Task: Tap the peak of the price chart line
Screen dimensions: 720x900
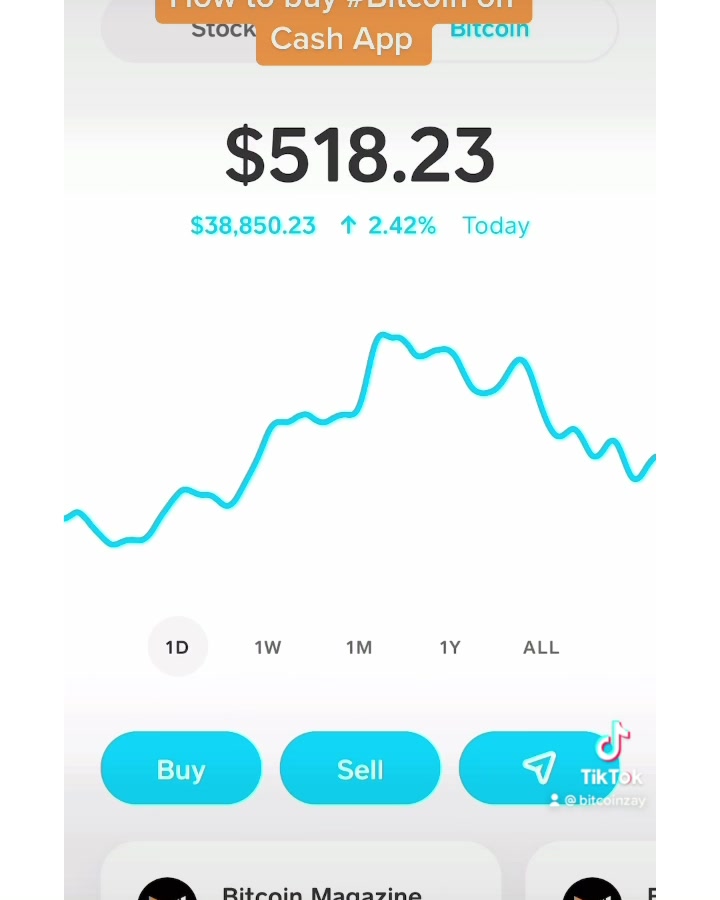Action: click(382, 335)
